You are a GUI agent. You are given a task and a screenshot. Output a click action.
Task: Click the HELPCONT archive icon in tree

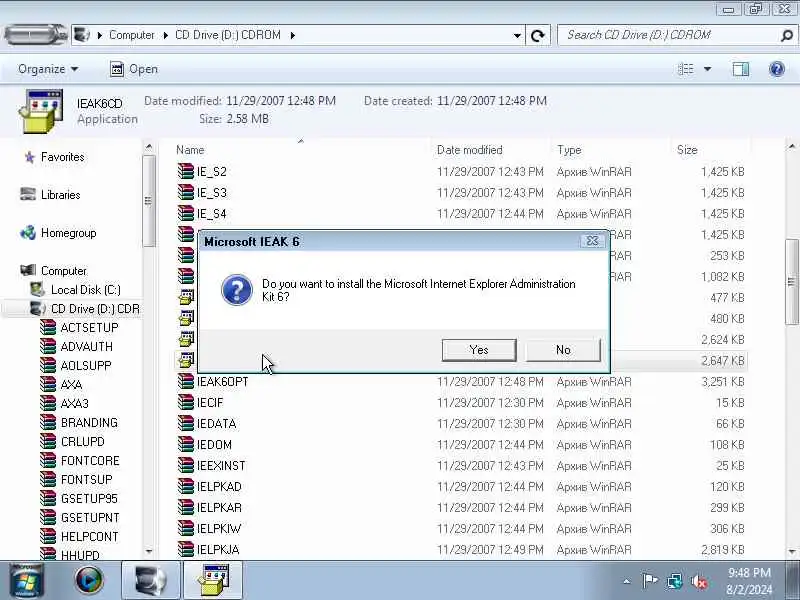pos(48,536)
